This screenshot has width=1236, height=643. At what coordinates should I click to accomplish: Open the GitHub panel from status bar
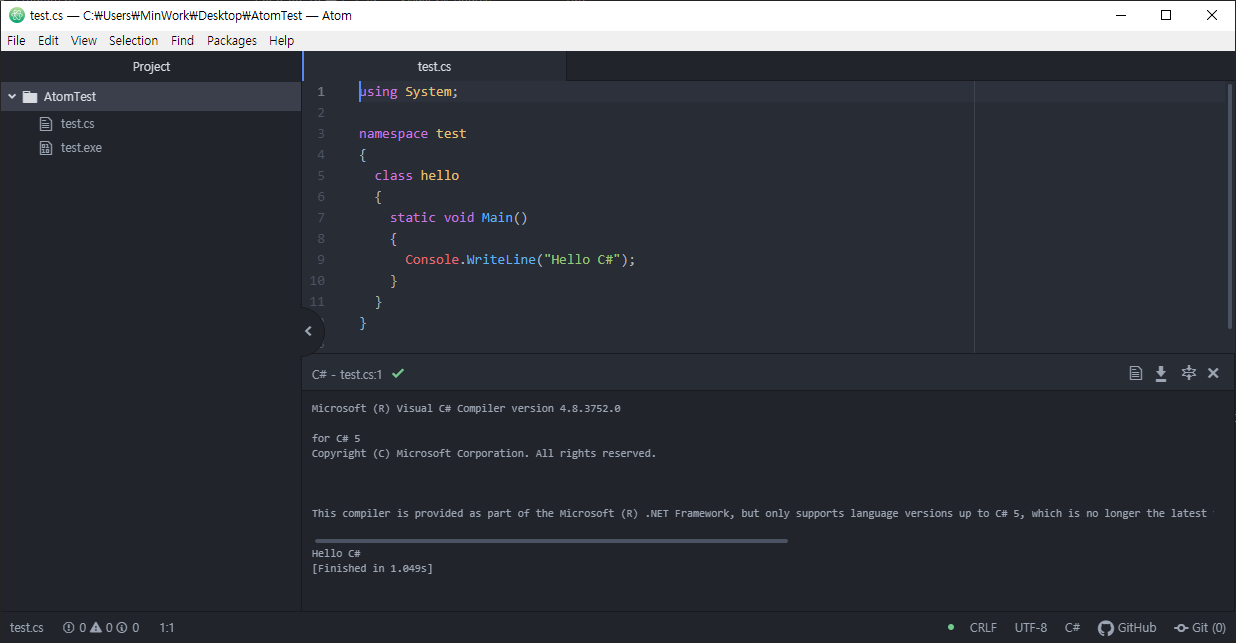1127,628
